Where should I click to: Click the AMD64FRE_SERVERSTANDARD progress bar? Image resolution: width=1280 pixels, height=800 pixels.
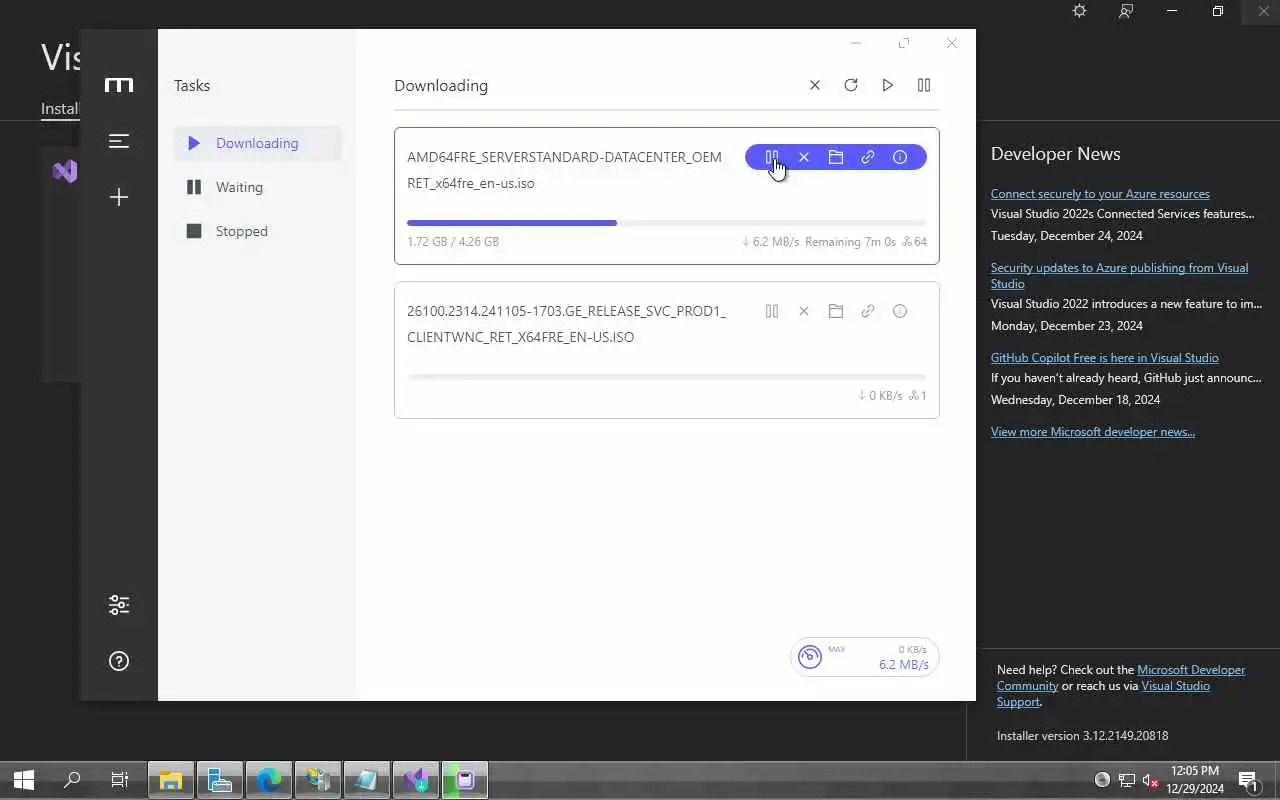(x=667, y=223)
